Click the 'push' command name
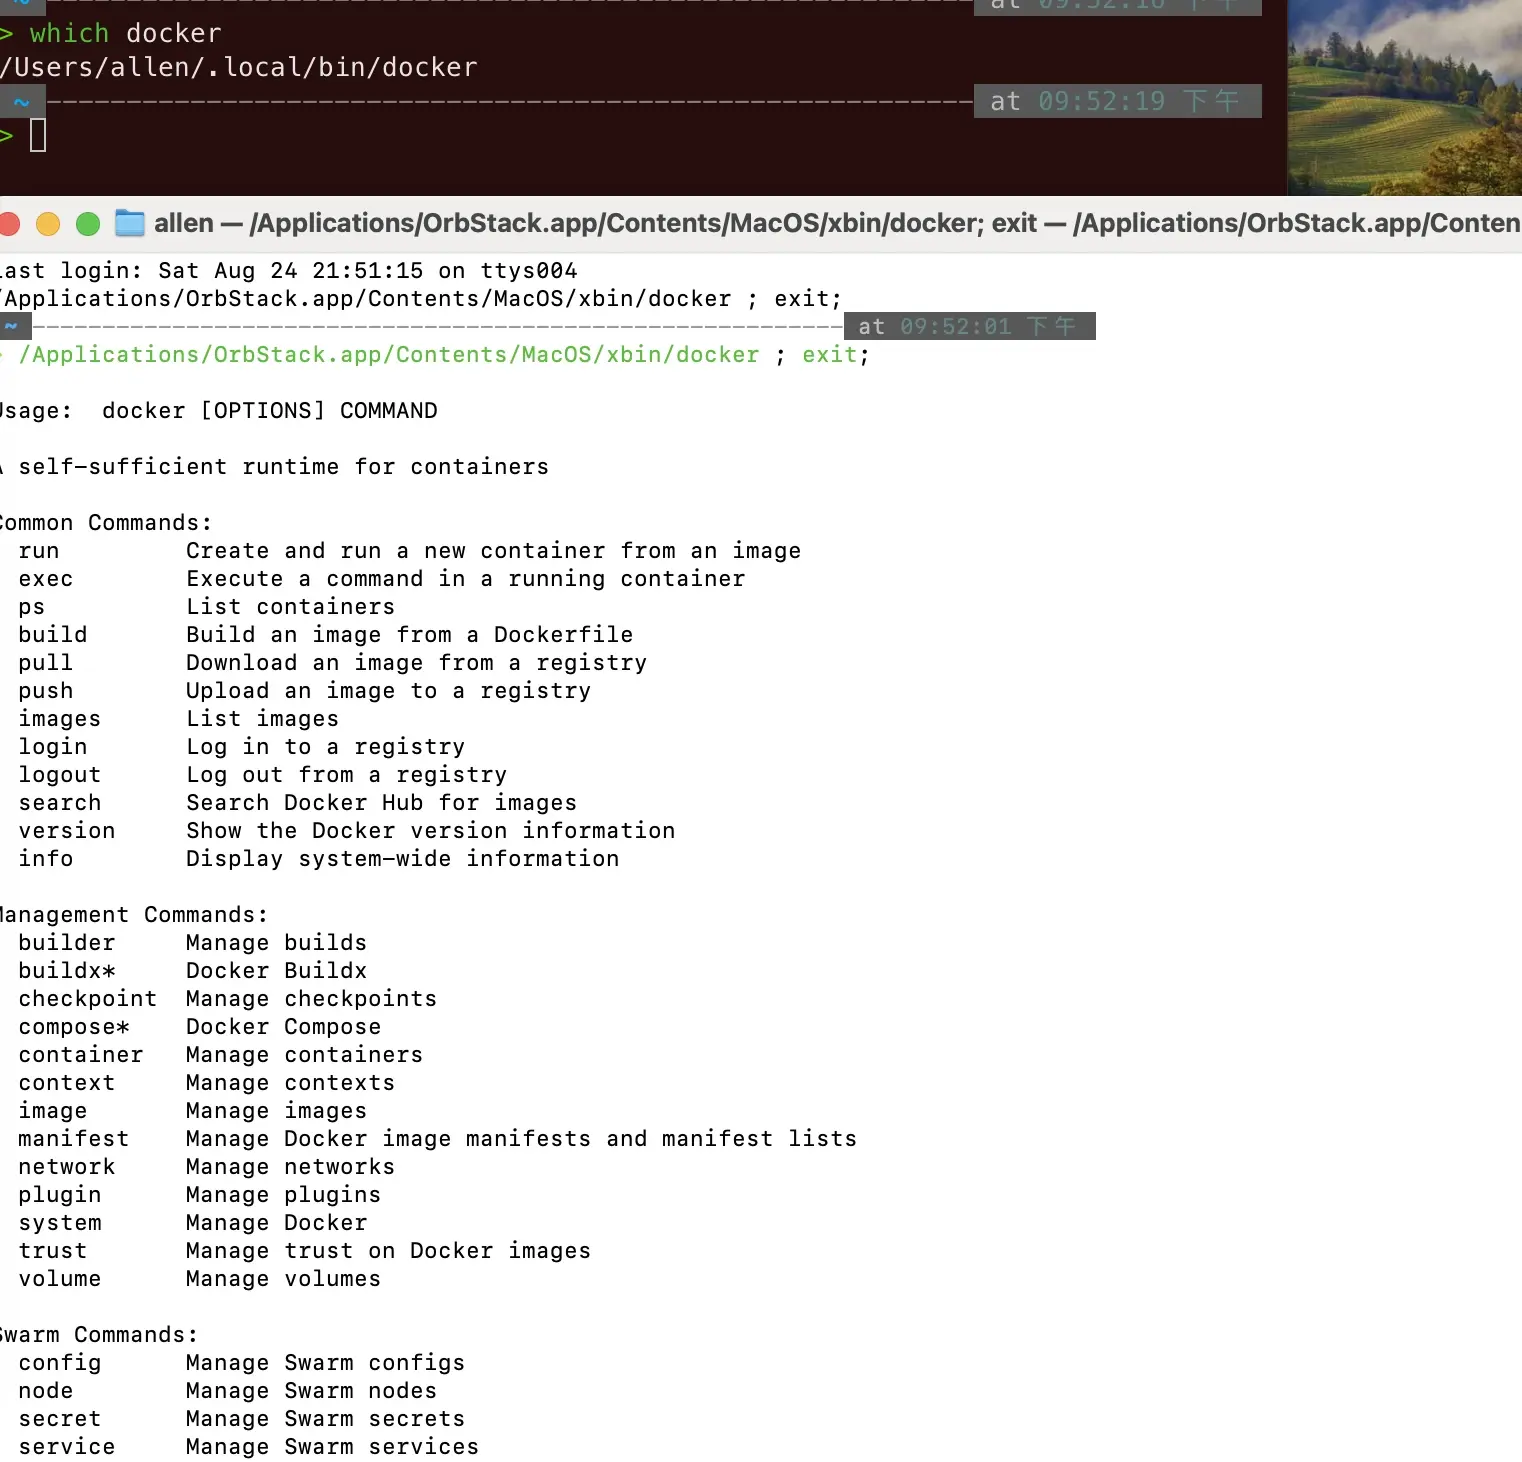Image resolution: width=1522 pixels, height=1462 pixels. [x=46, y=691]
